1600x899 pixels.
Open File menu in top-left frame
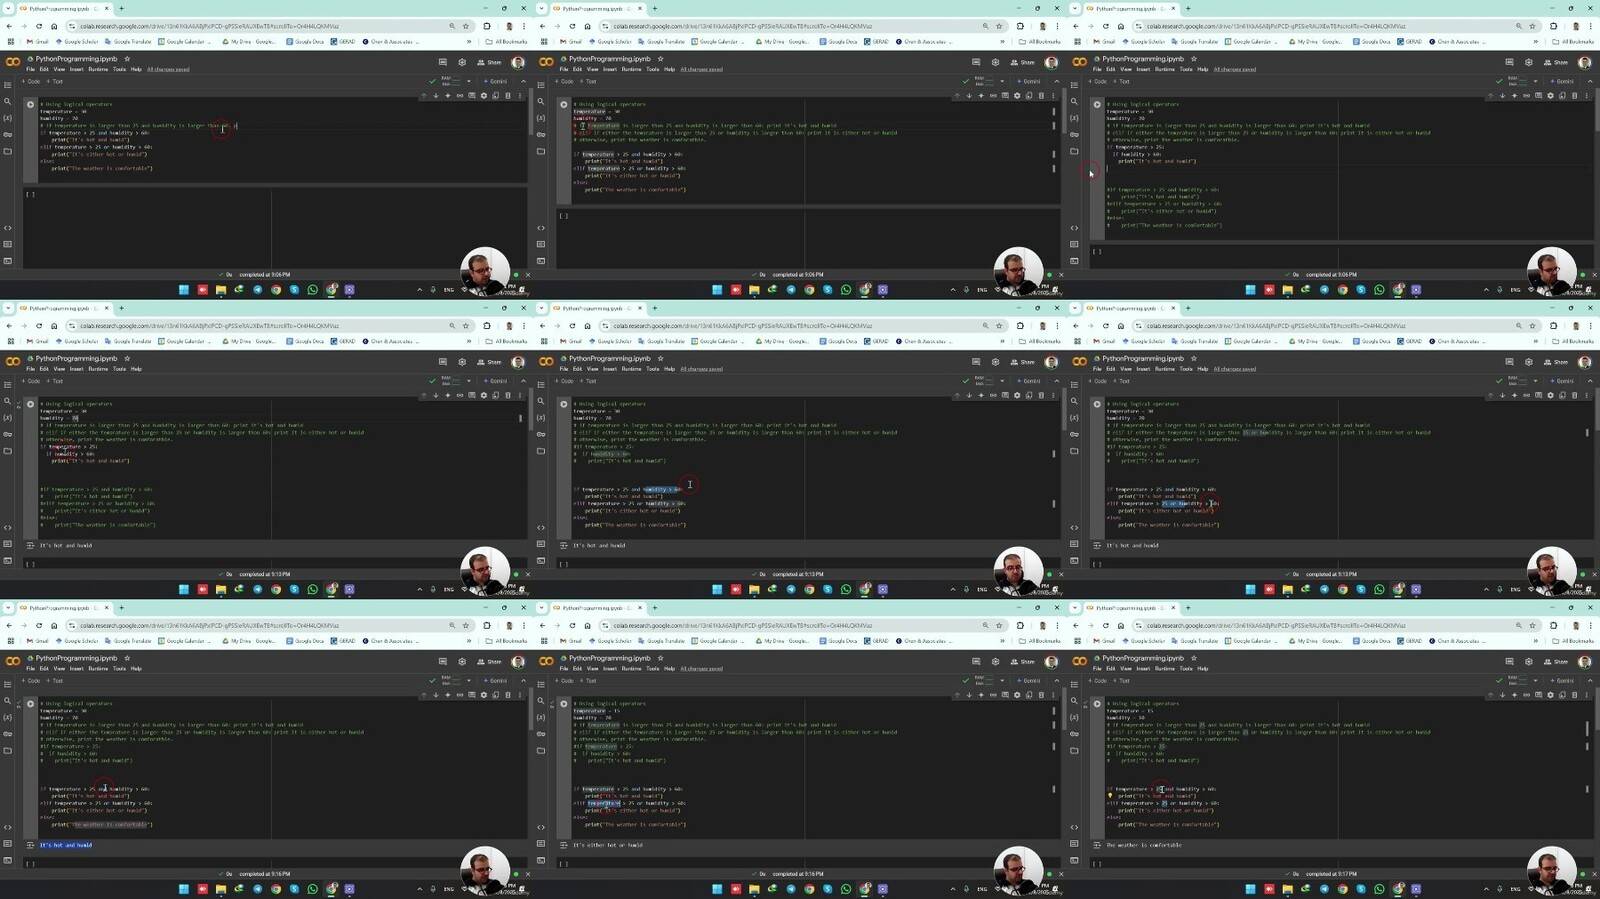(30, 69)
